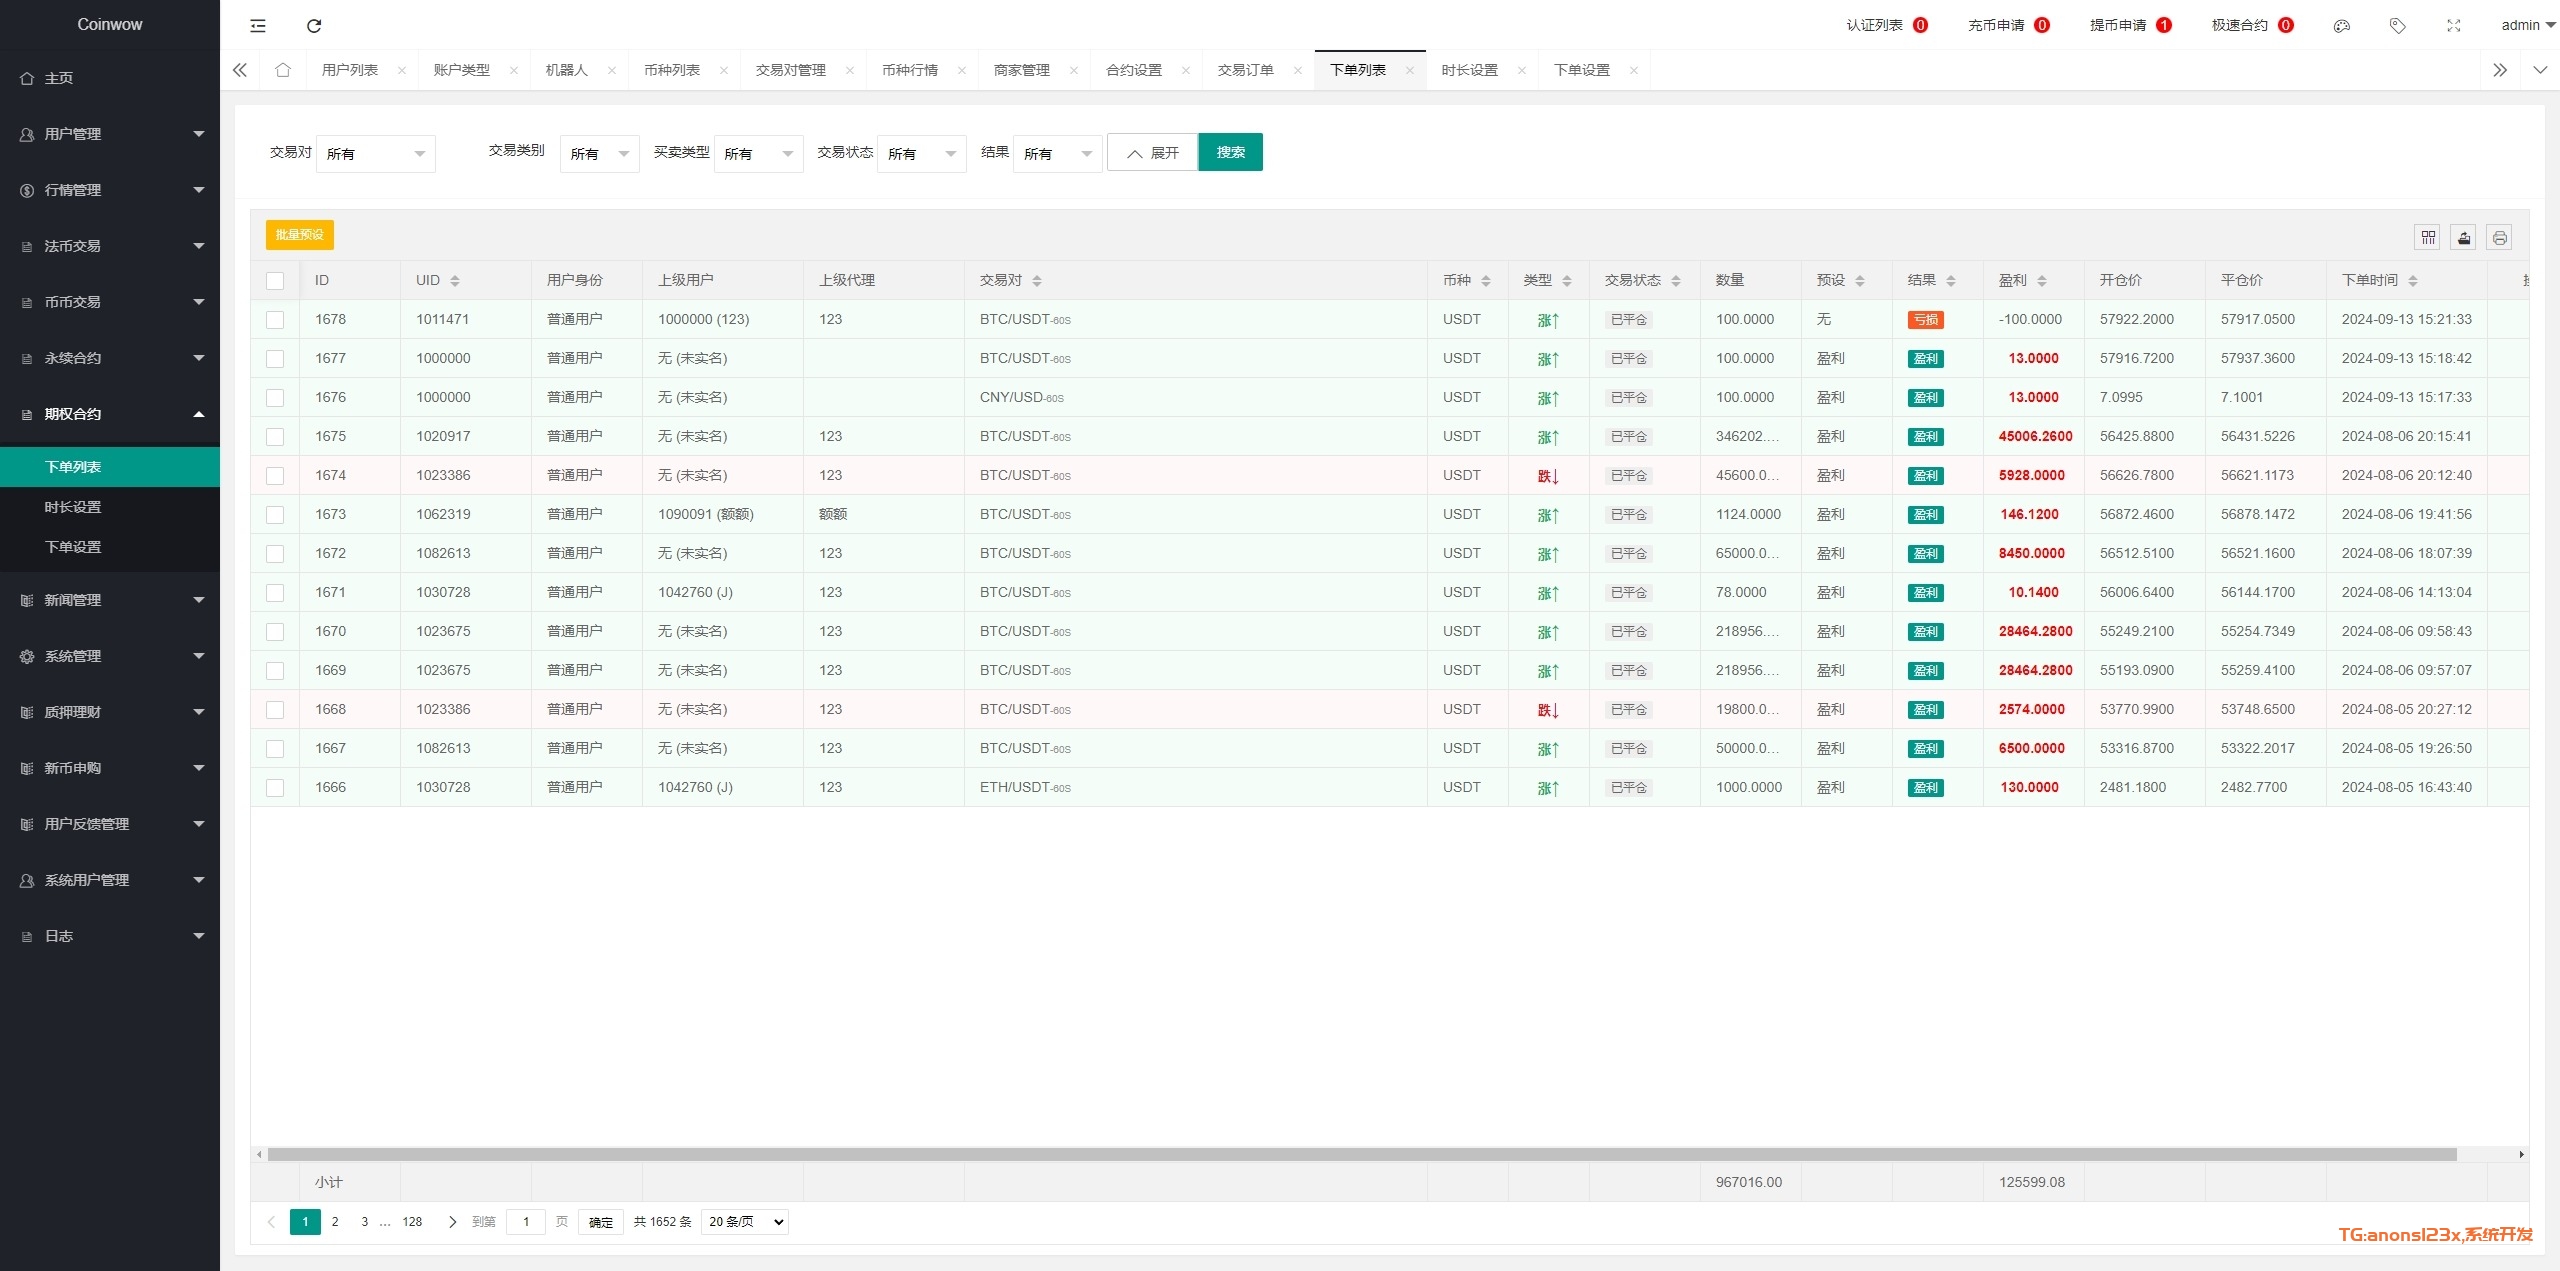Switch to the 时长设置 tab

point(1470,70)
